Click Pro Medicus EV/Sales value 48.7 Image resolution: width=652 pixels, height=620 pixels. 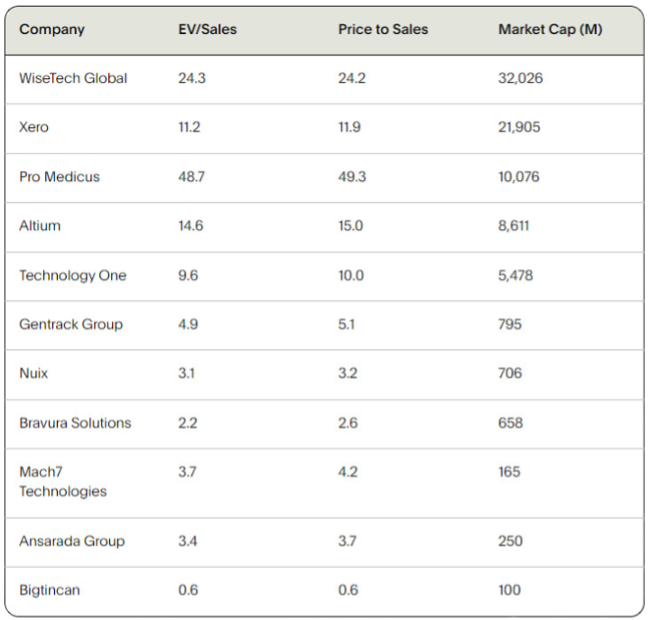click(191, 177)
